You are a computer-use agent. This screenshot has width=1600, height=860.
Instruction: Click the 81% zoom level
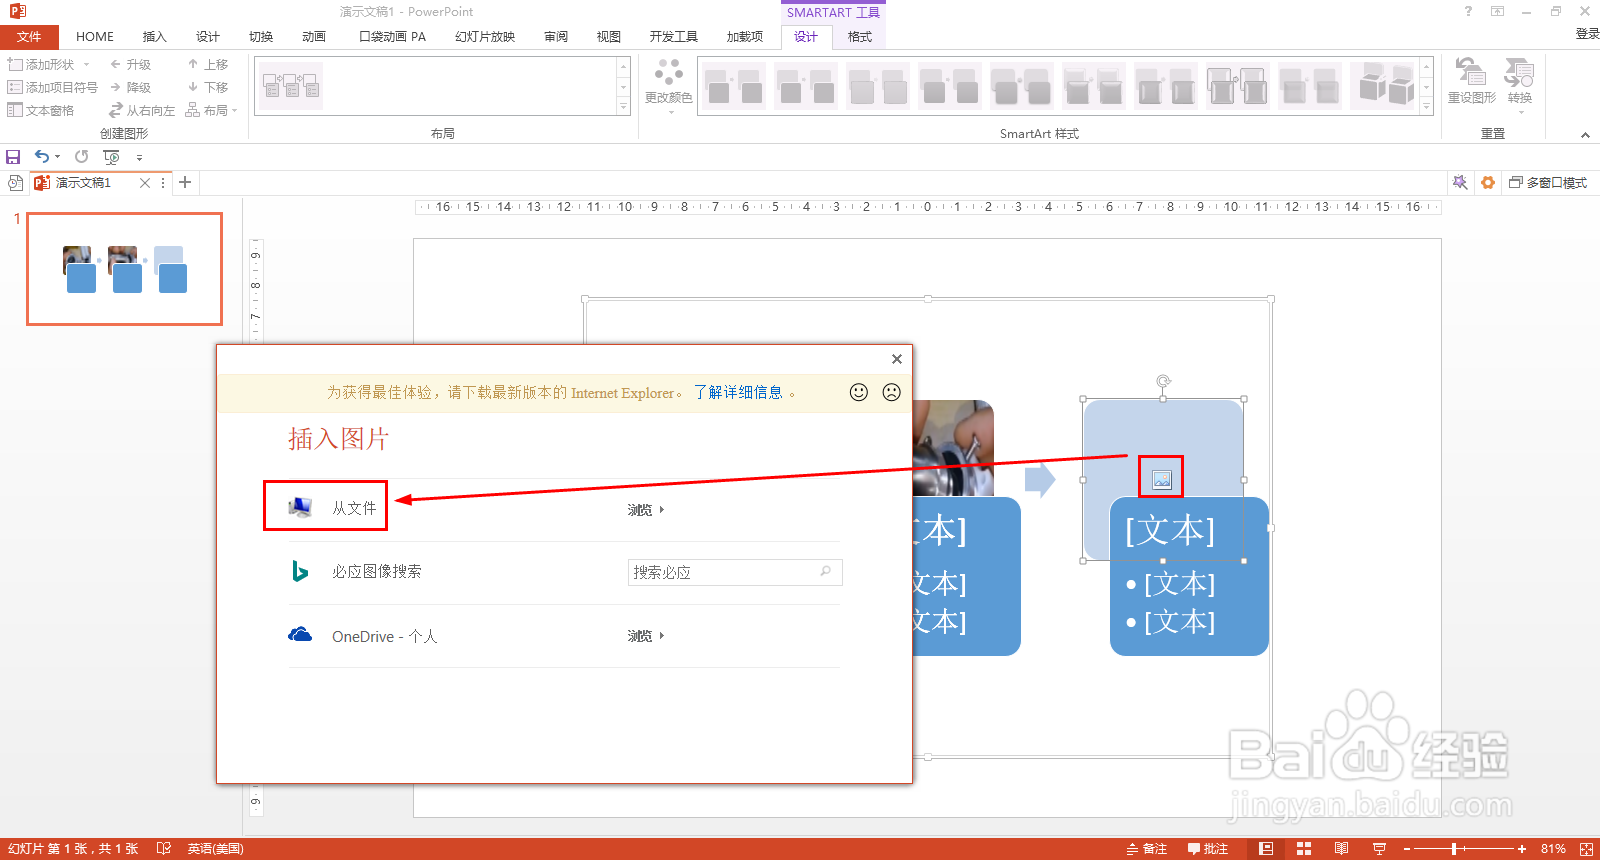(1553, 849)
